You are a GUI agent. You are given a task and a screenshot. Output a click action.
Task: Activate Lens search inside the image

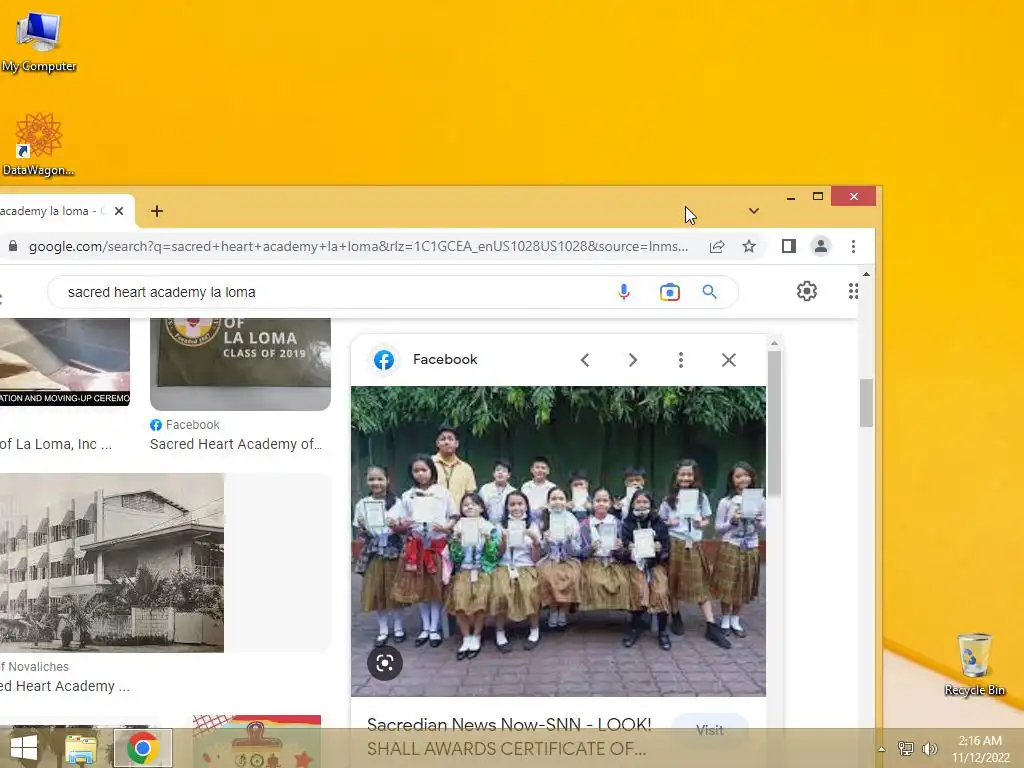point(385,663)
